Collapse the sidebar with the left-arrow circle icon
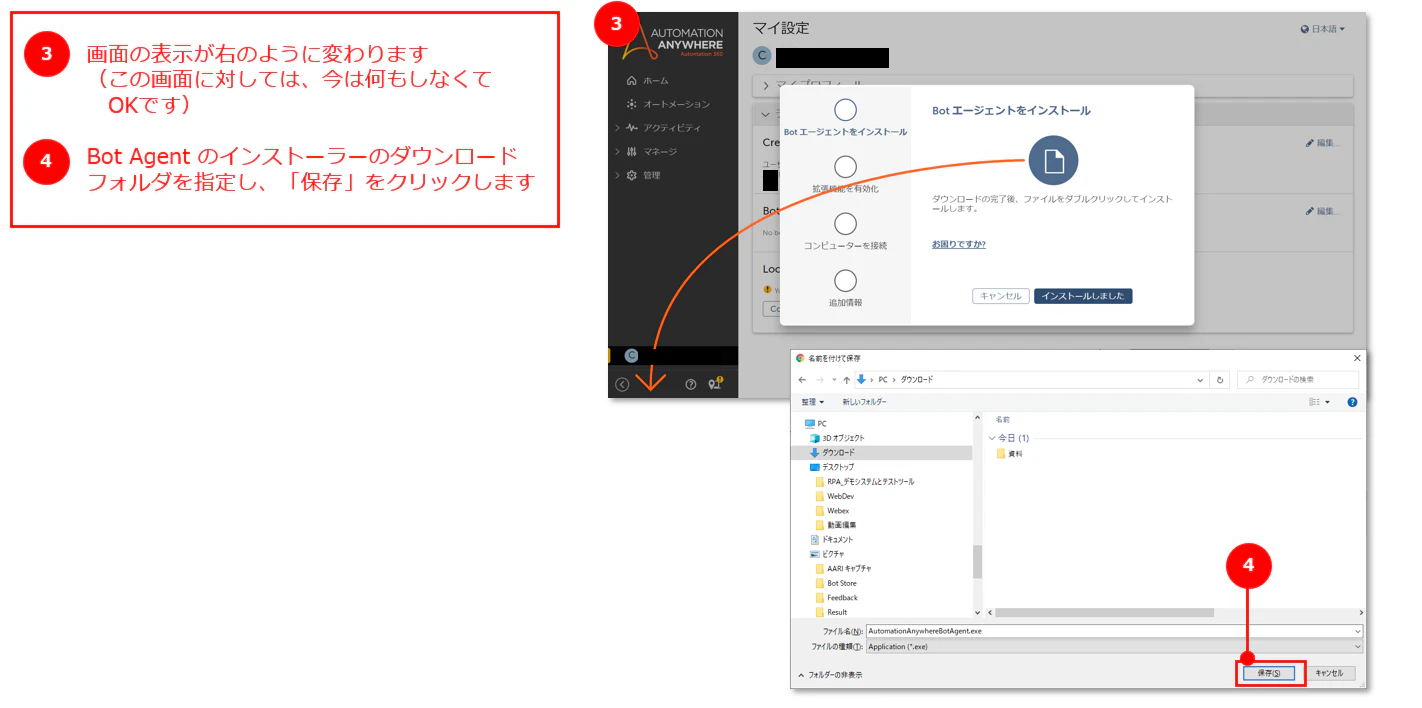 [622, 384]
